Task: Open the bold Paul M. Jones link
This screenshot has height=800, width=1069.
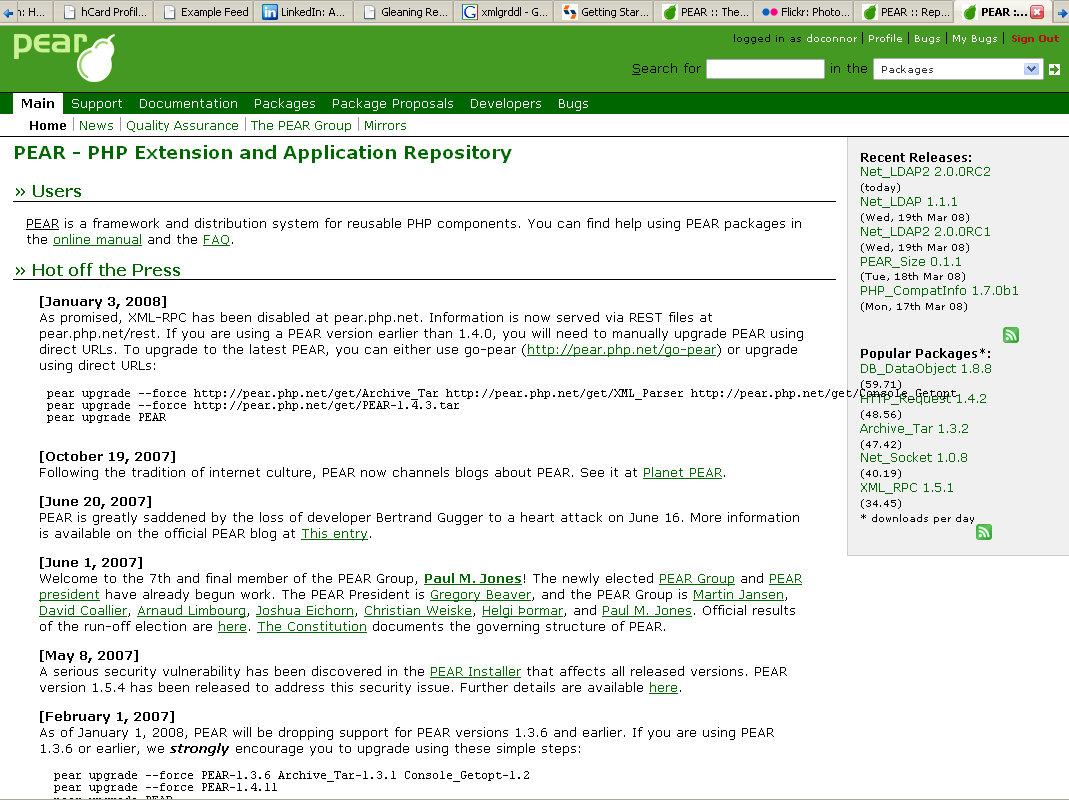Action: click(x=472, y=578)
